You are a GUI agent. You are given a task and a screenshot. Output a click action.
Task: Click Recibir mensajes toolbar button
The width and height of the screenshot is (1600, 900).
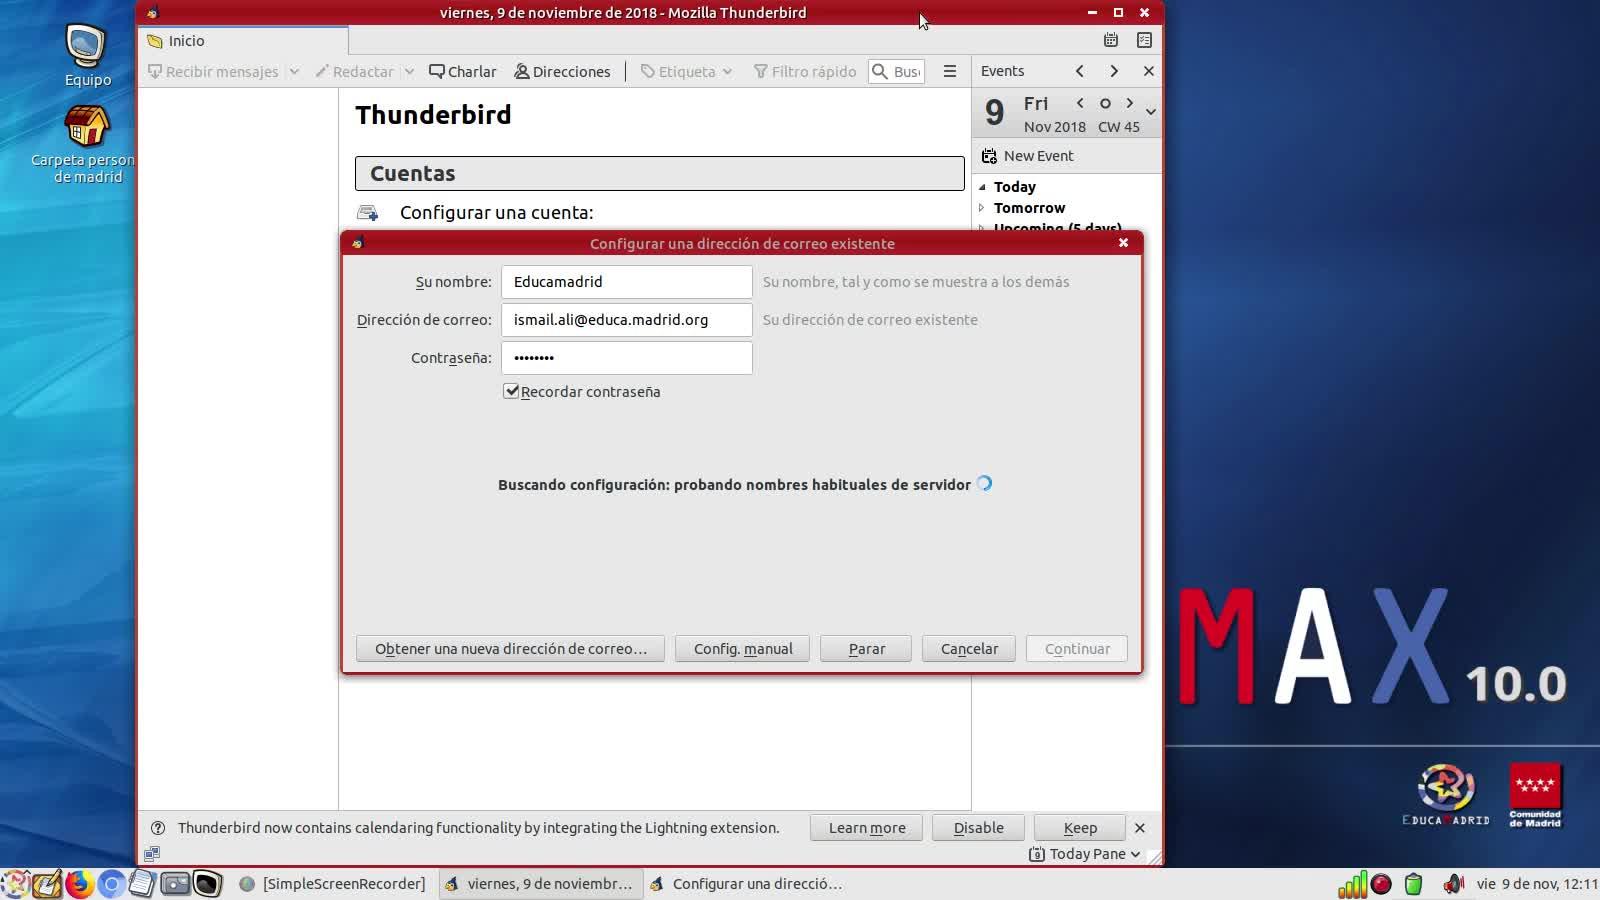click(213, 72)
